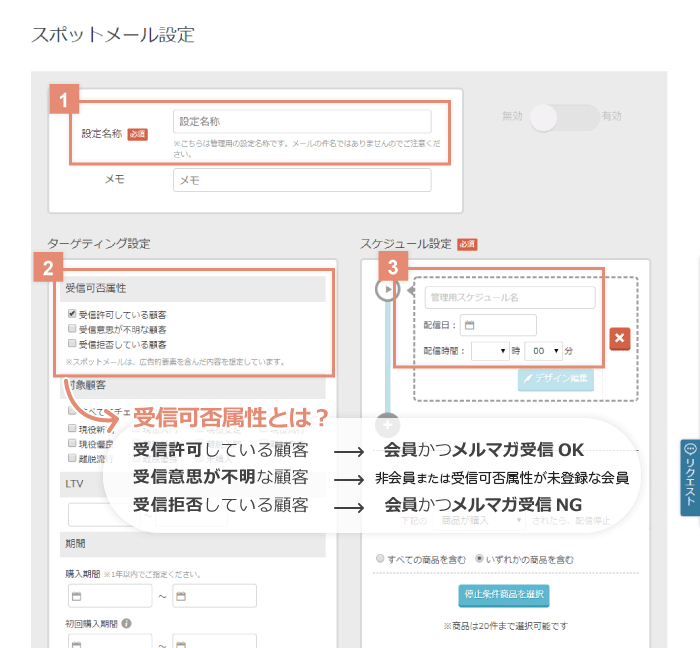This screenshot has width=700, height=648.
Task: Click the 購入期間 start date calendar icon
Action: (x=76, y=597)
